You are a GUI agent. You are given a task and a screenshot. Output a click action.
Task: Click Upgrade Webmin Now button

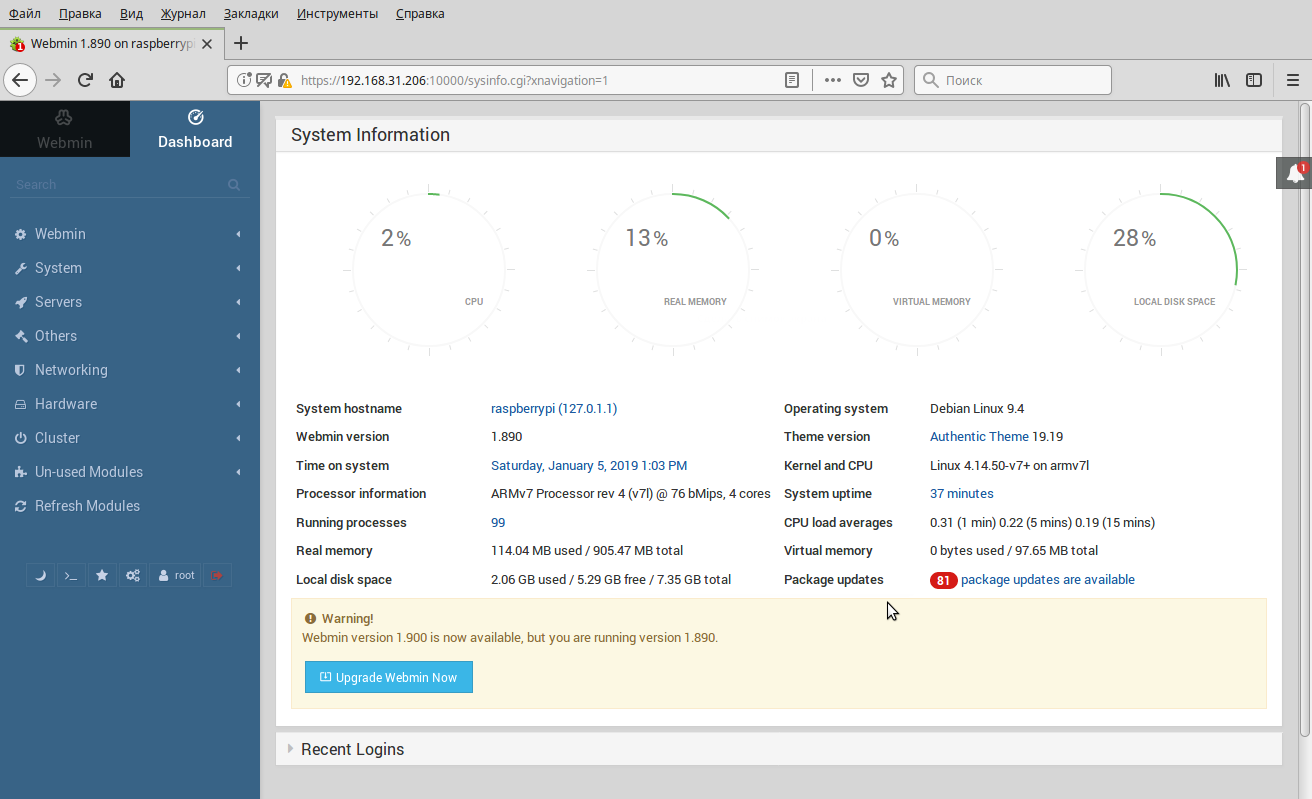389,677
